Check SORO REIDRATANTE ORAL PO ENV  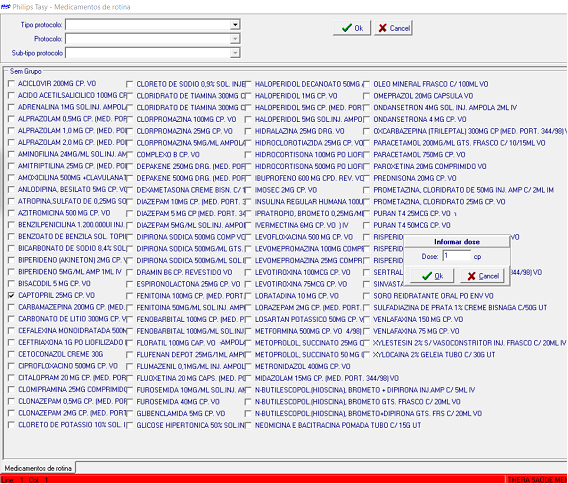point(367,296)
